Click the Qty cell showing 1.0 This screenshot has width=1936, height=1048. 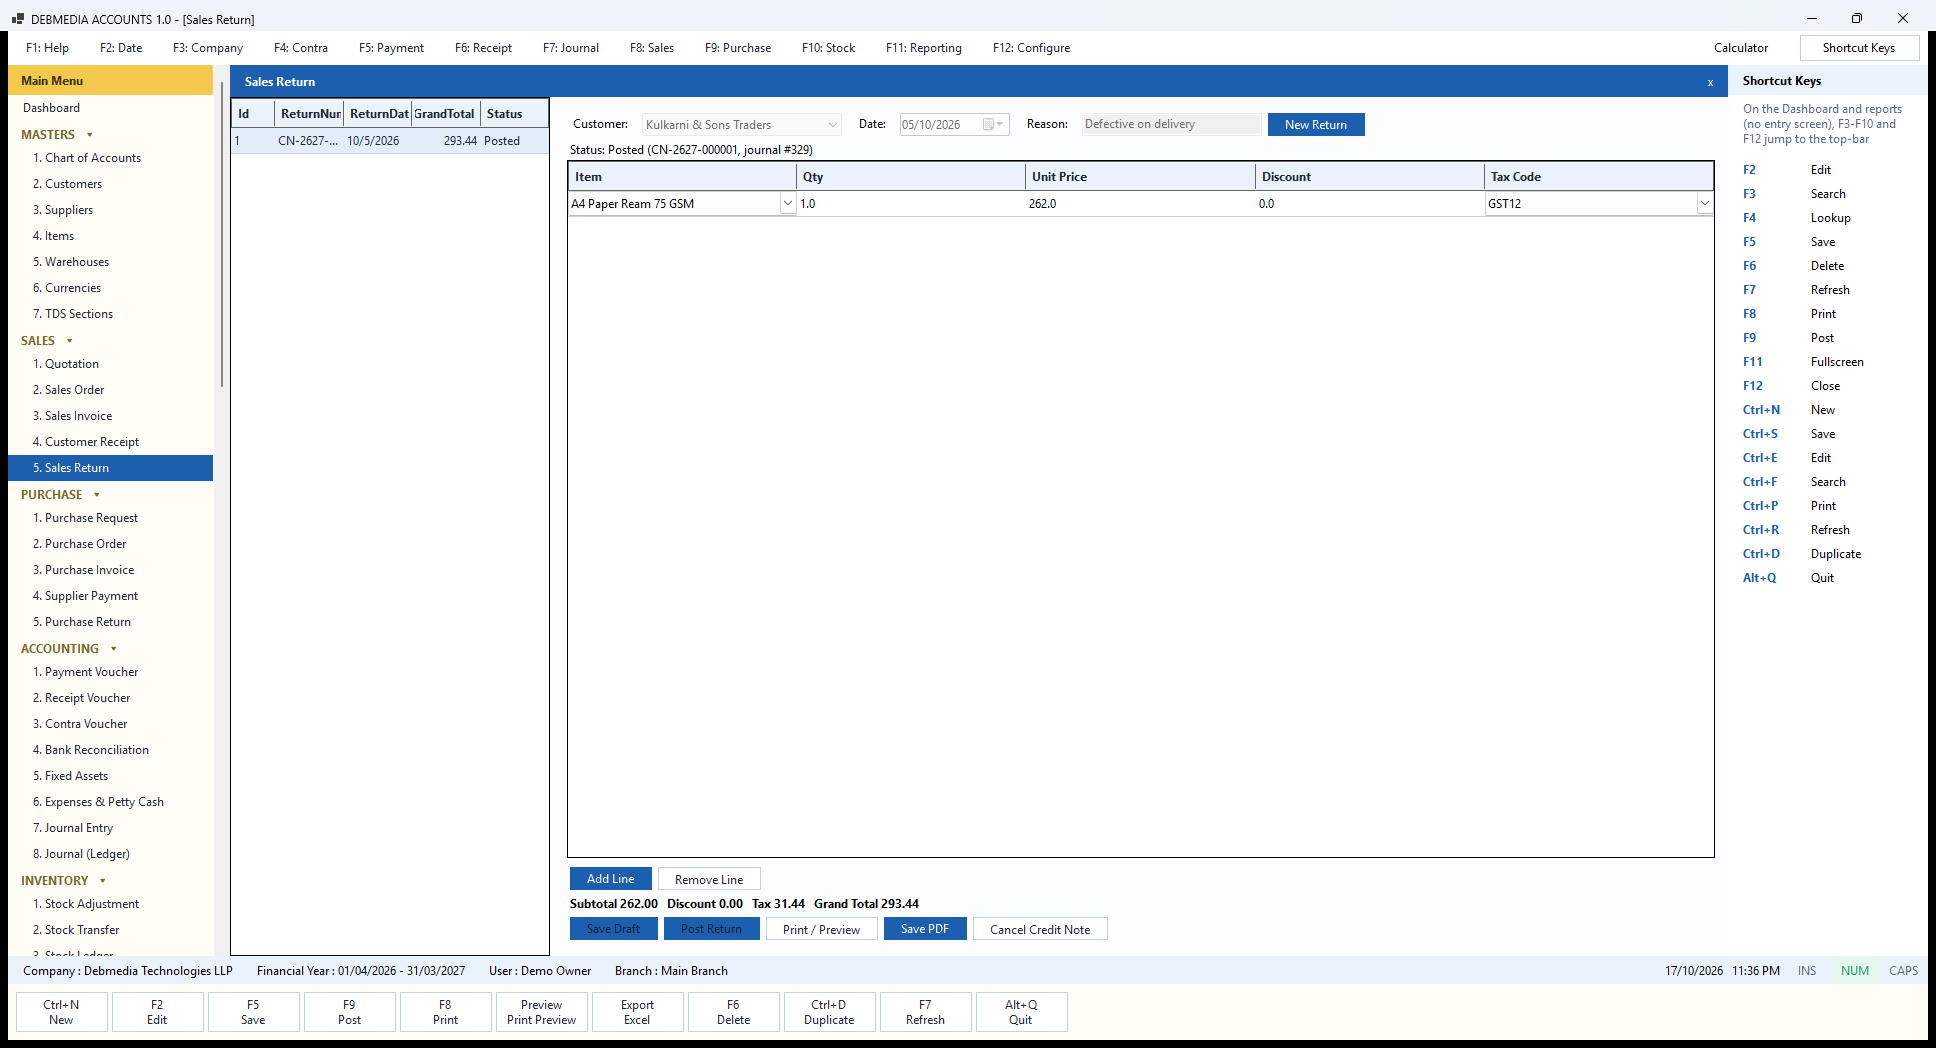tap(910, 204)
